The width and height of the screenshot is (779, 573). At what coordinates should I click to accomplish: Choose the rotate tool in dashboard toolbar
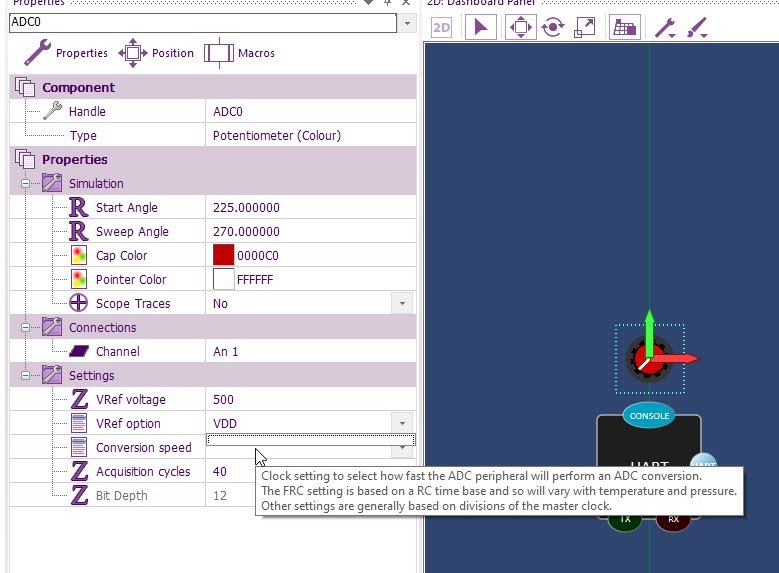(x=552, y=28)
